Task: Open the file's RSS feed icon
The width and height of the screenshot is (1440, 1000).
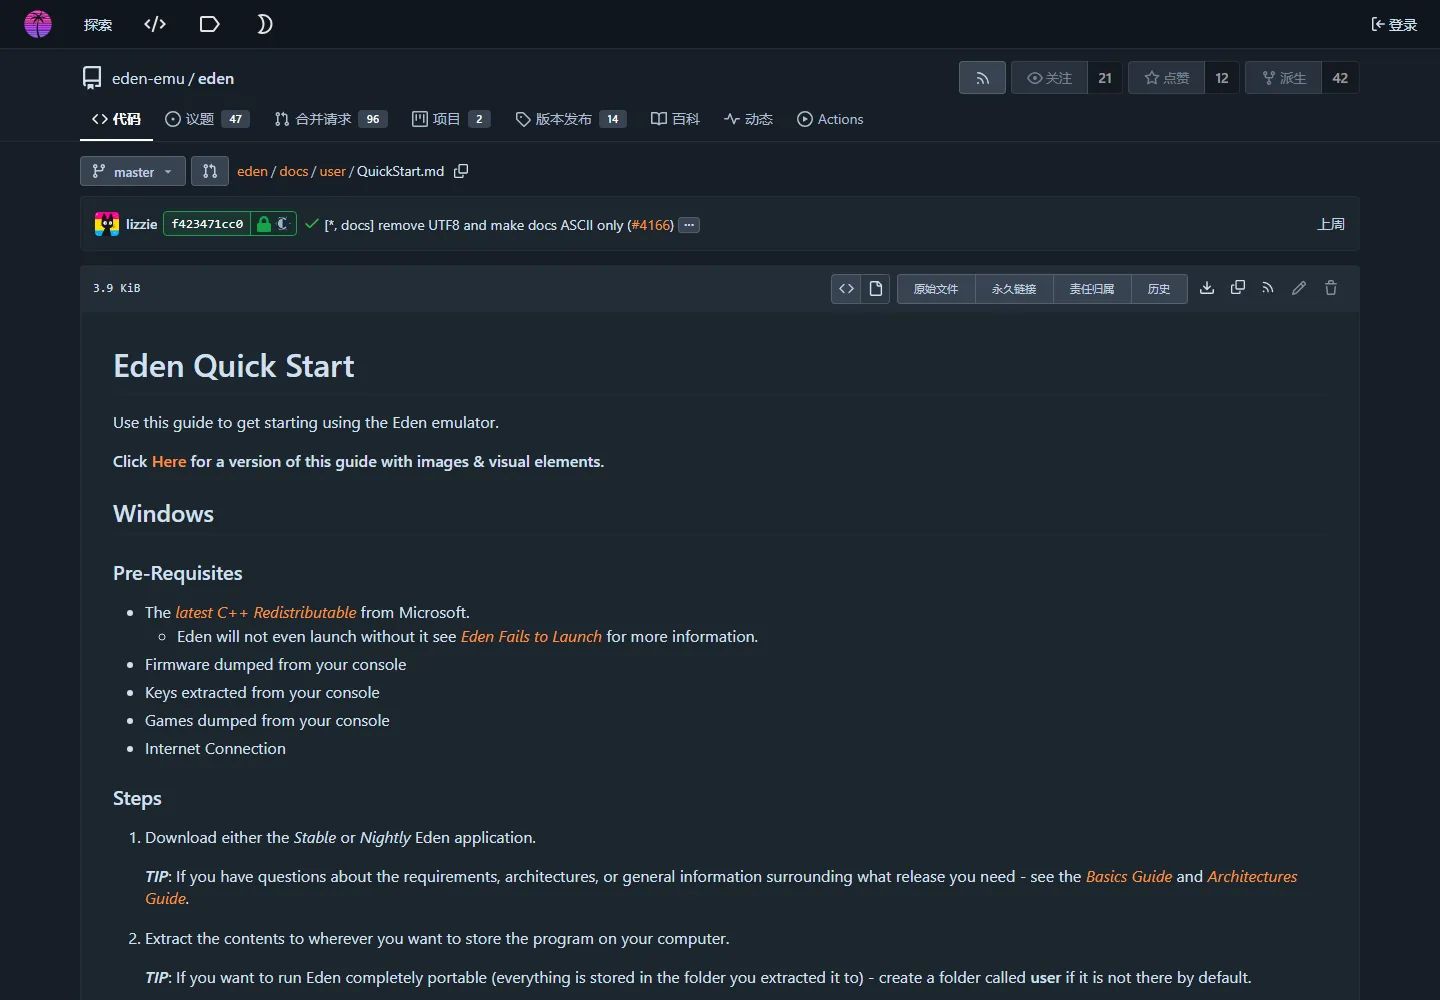Action: click(1268, 288)
